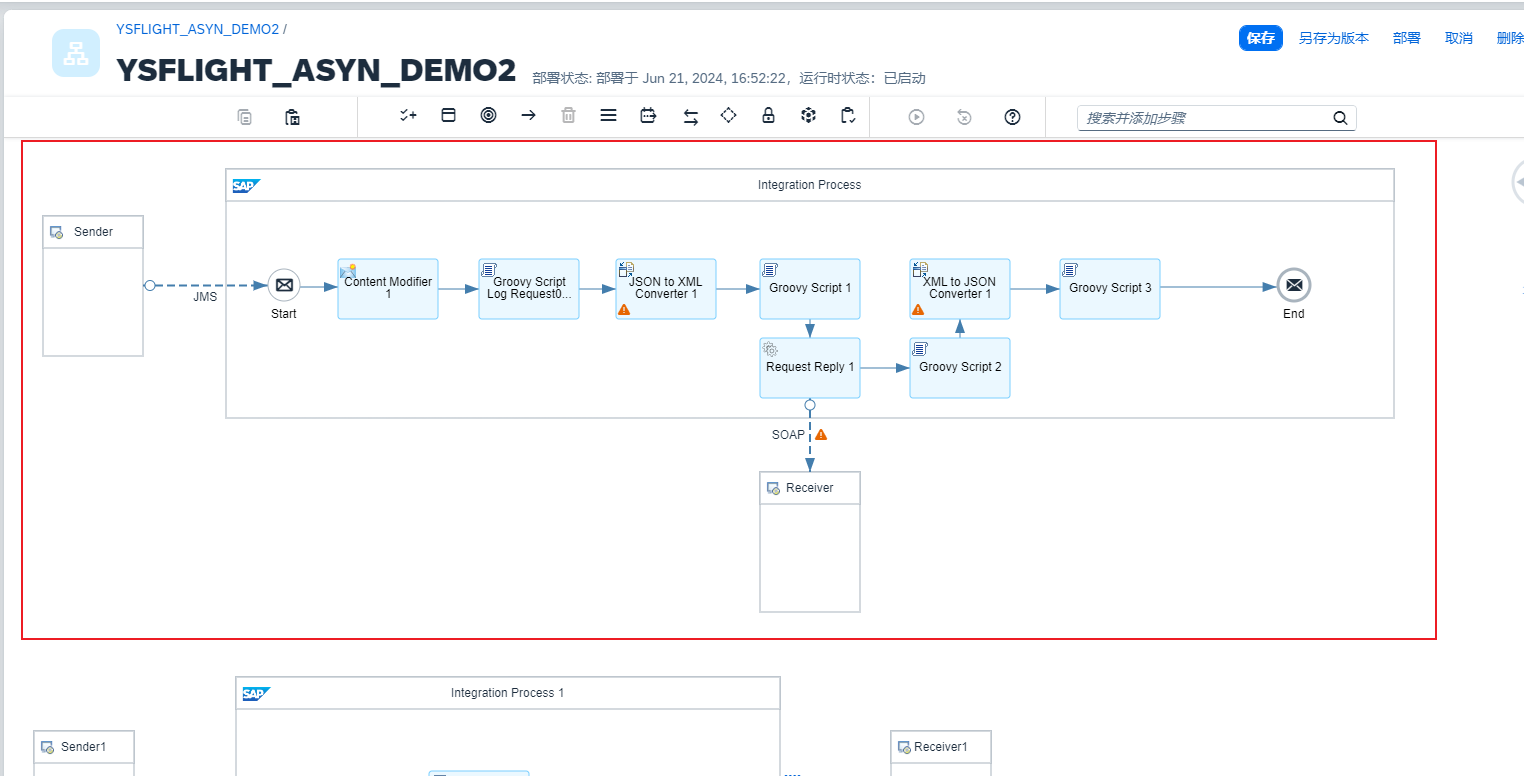Click the search and add step field
Image resolution: width=1524 pixels, height=776 pixels.
[1204, 118]
